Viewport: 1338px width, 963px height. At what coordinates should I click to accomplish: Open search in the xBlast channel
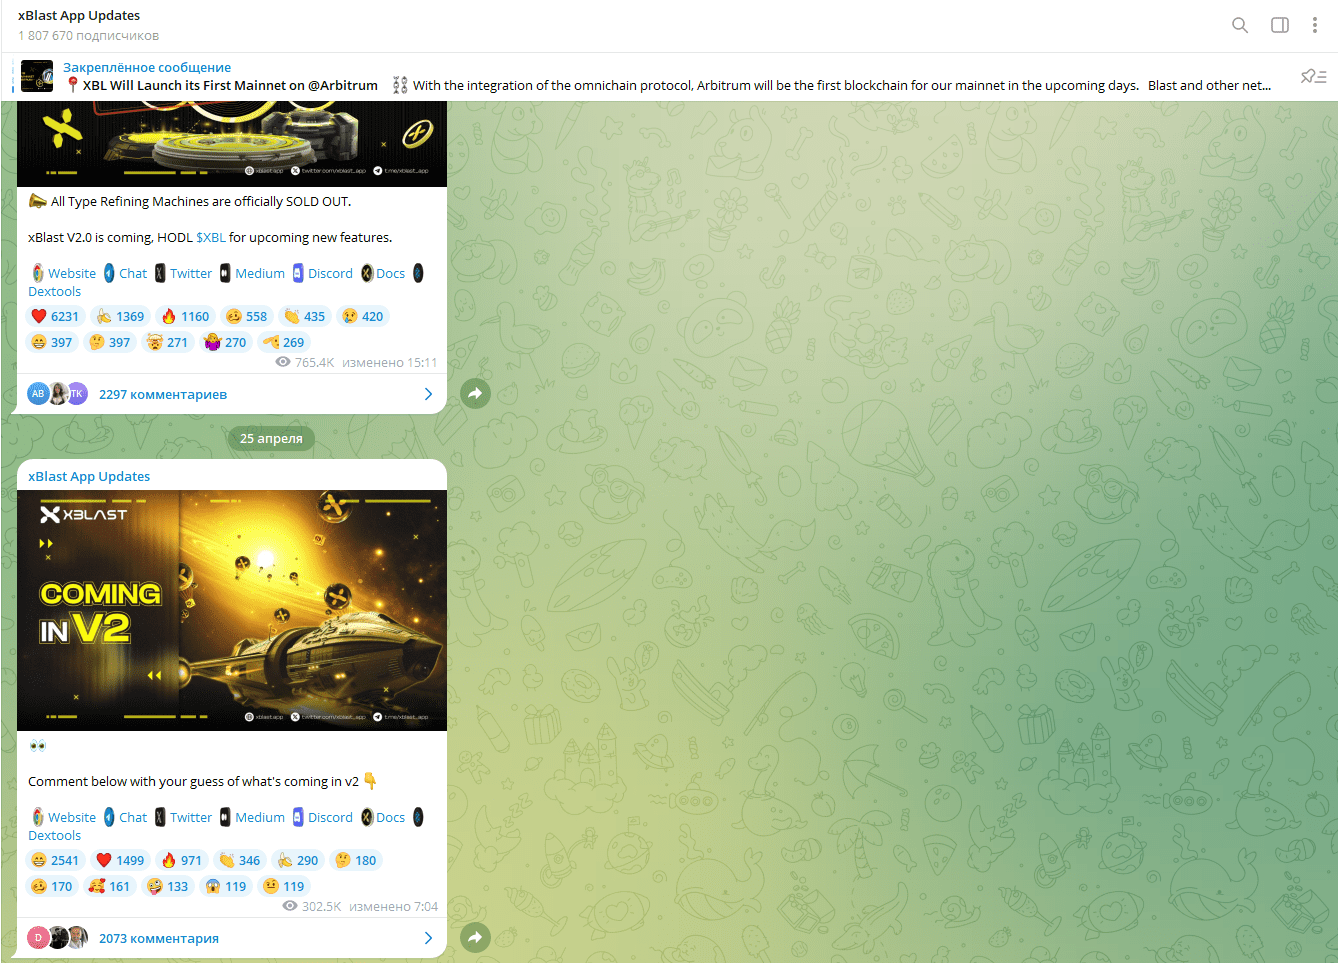[1240, 25]
